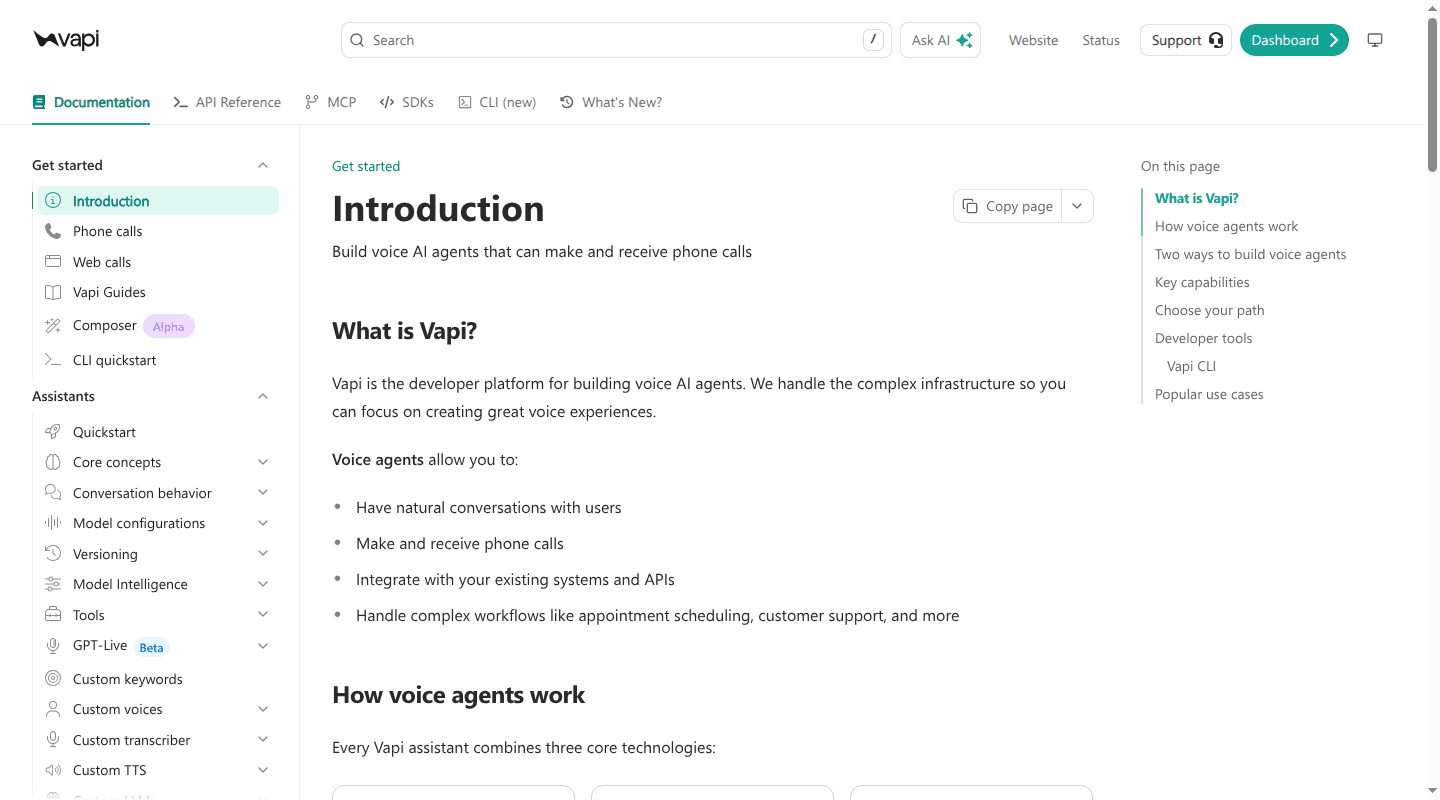1440x800 pixels.
Task: Click the Custom TTS speaker icon
Action: coord(53,770)
